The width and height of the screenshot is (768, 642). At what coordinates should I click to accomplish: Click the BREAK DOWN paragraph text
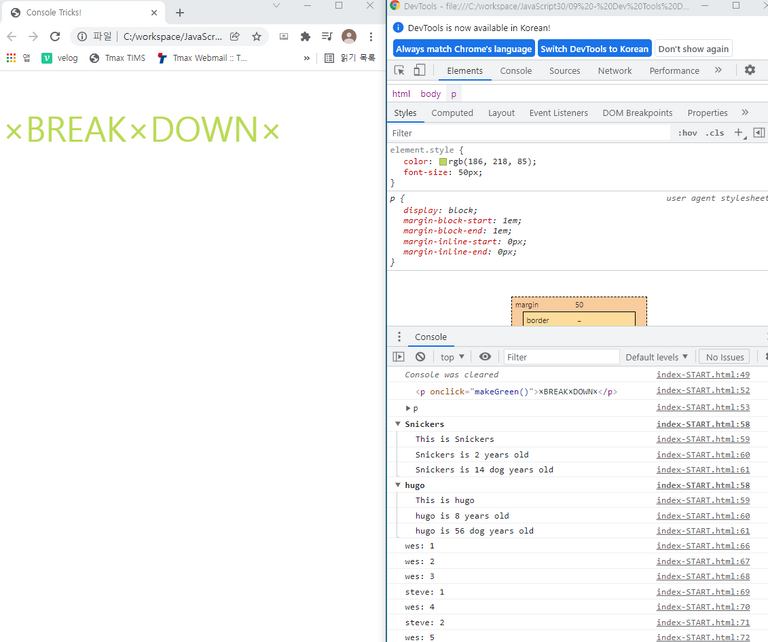(143, 130)
